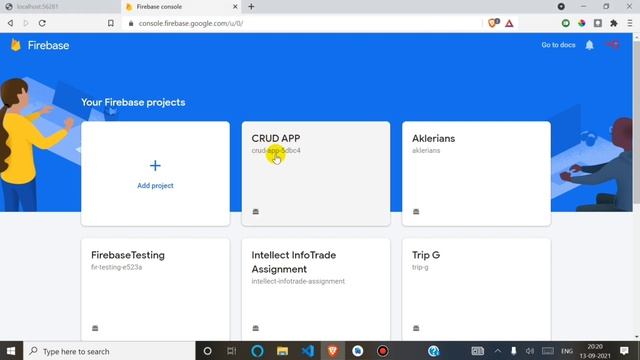Click the Brave Rewards triangle icon
Image resolution: width=640 pixels, height=360 pixels.
(509, 23)
